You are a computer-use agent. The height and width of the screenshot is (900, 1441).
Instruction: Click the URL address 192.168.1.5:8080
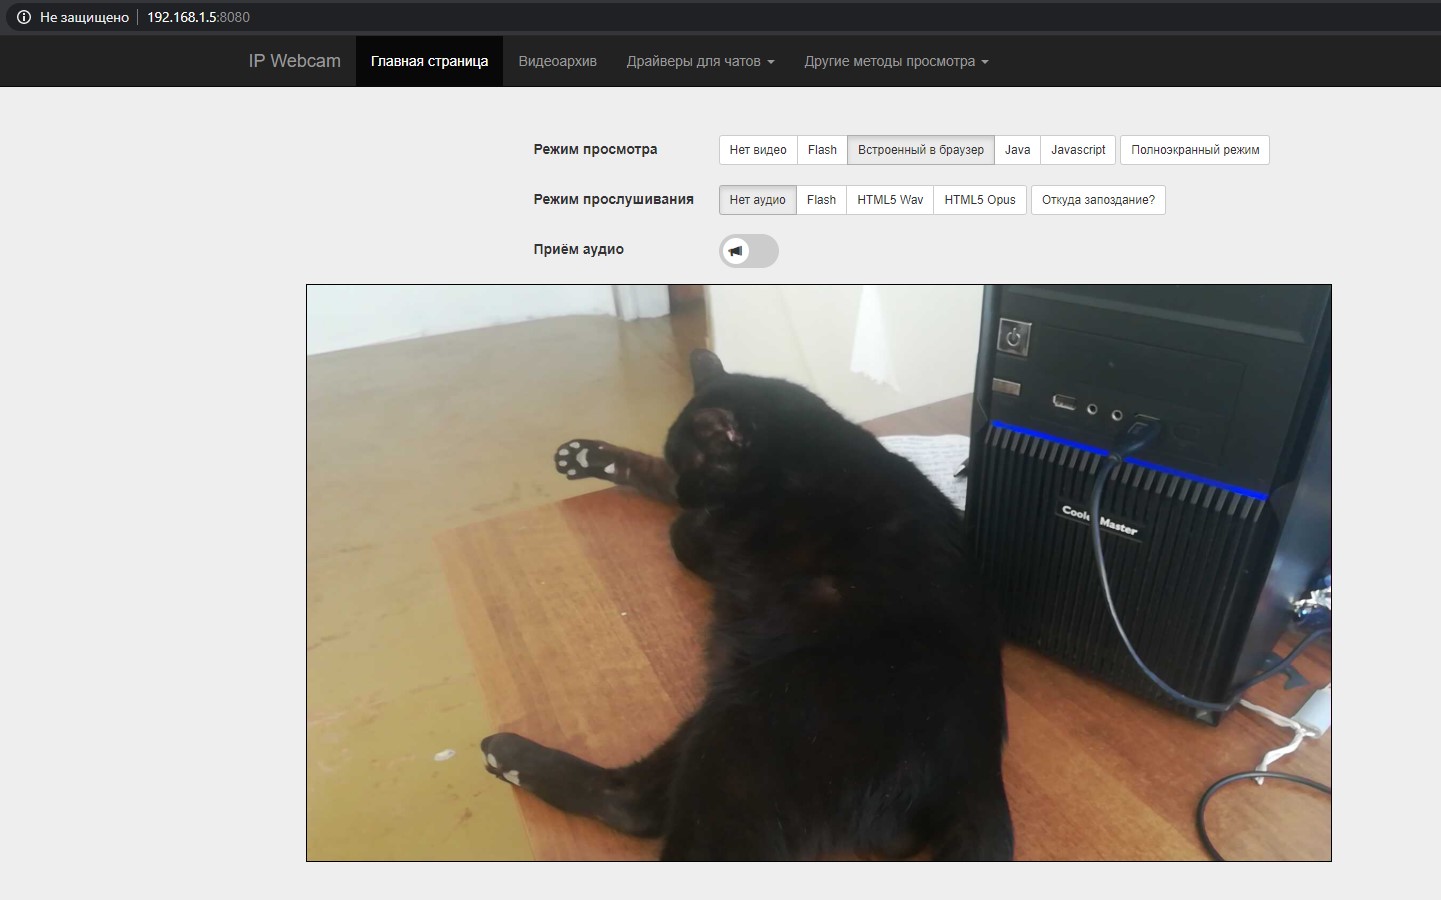tap(198, 17)
